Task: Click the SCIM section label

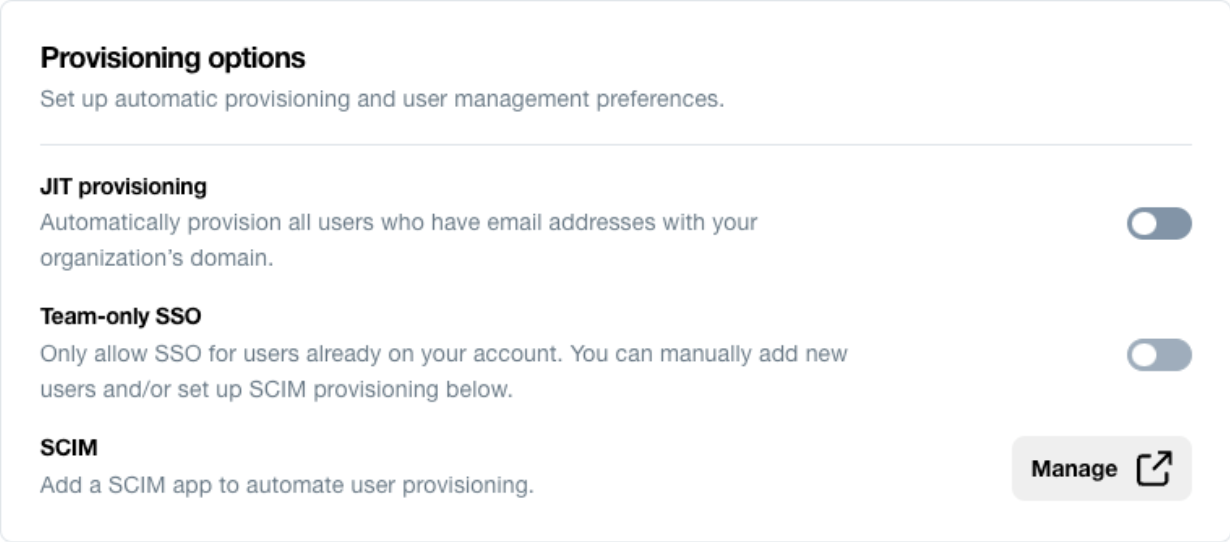Action: pos(69,448)
